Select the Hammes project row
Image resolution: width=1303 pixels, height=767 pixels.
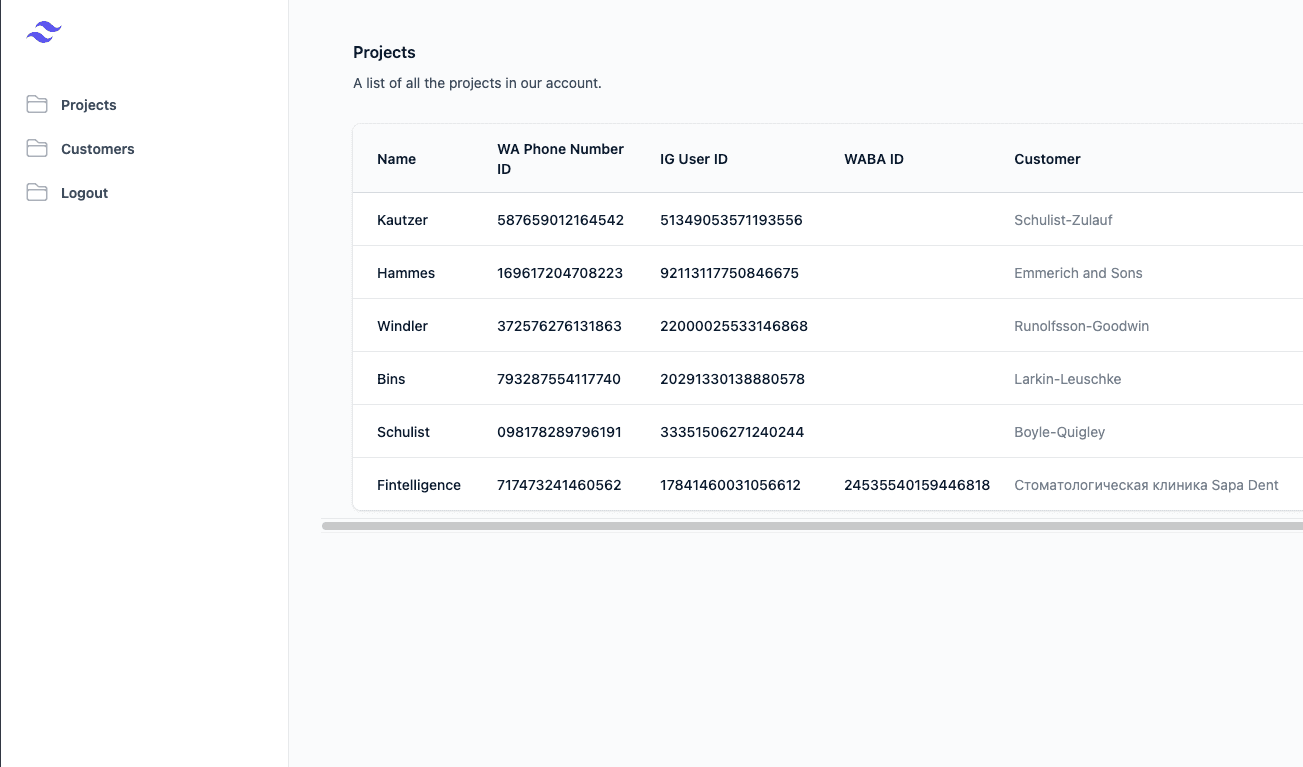pyautogui.click(x=406, y=273)
